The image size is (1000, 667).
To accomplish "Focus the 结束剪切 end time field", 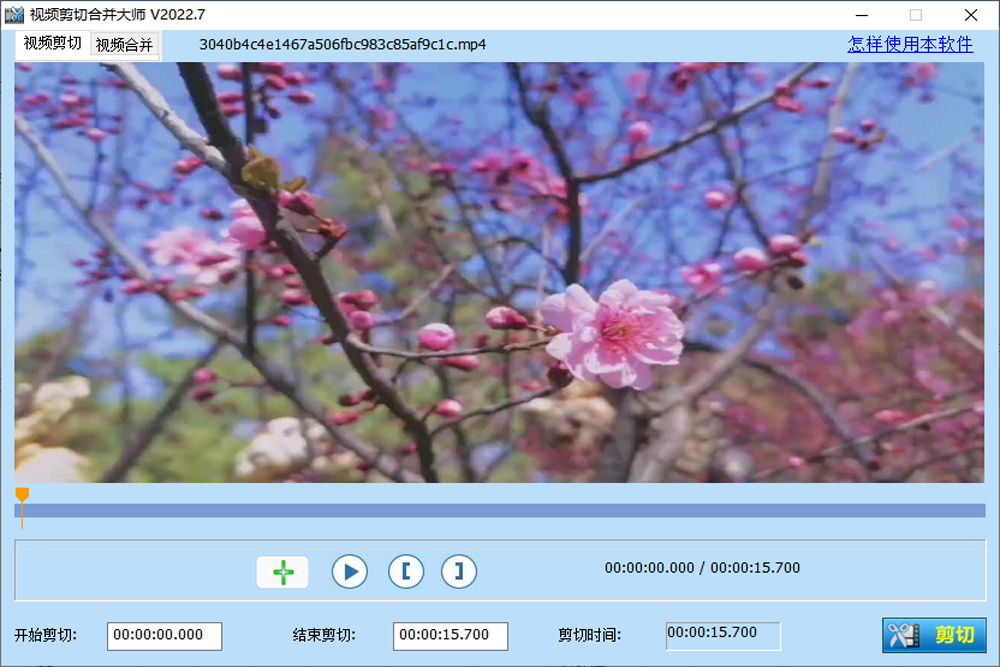I will 450,636.
